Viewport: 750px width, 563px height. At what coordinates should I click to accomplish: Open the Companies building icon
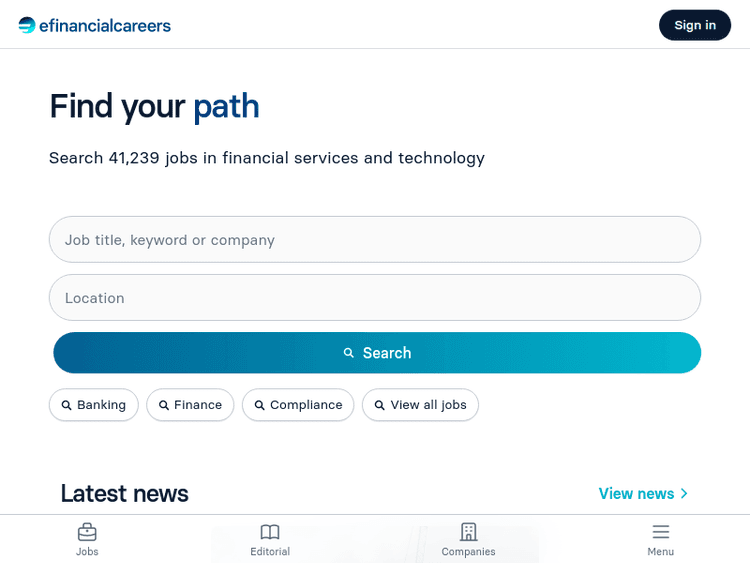click(x=468, y=532)
